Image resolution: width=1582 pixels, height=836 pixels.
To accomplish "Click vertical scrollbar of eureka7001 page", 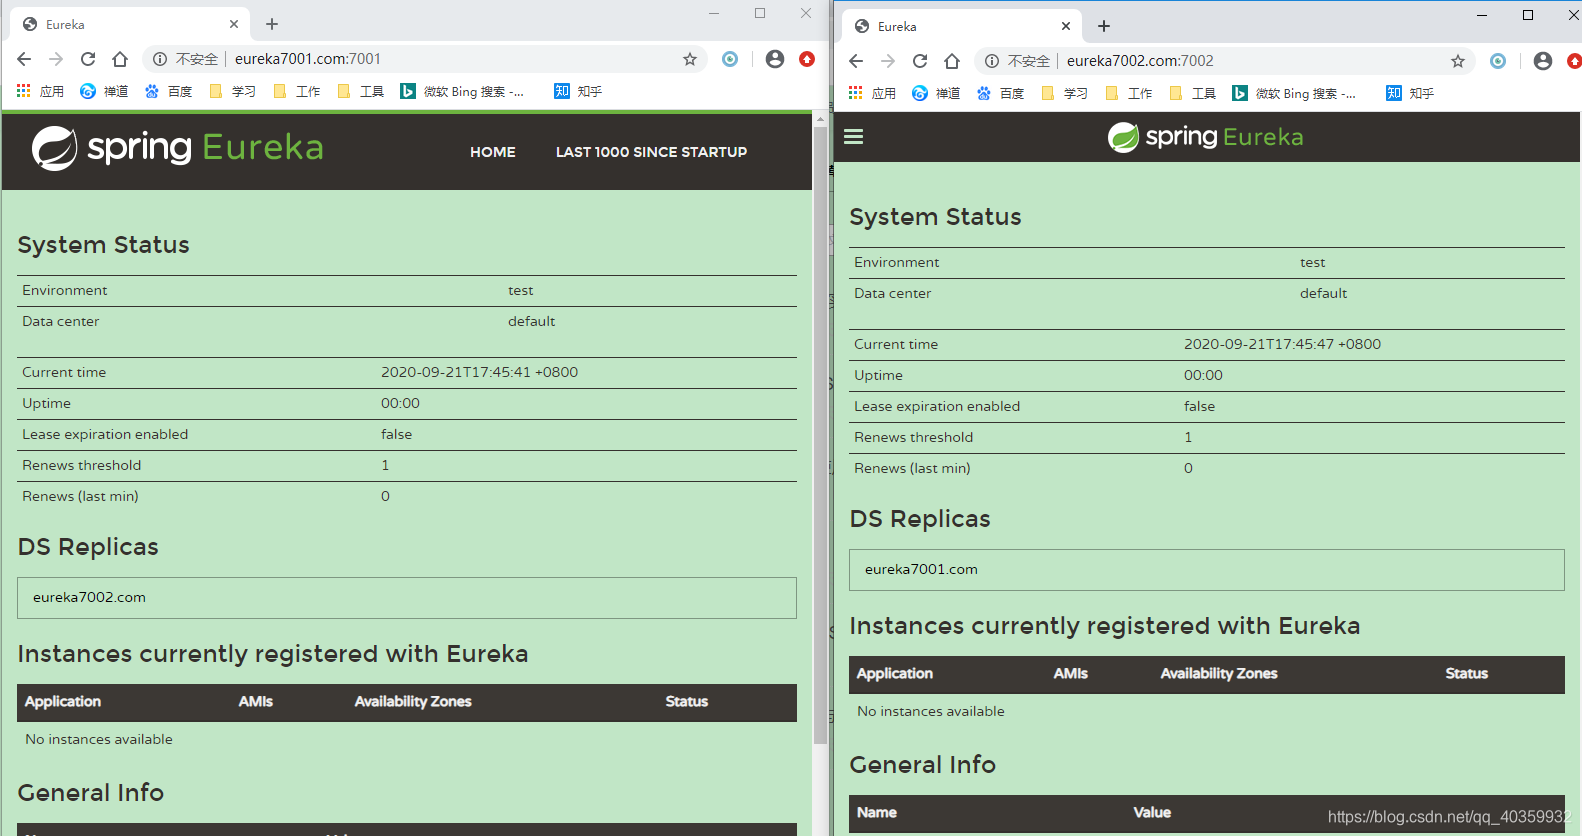I will click(821, 435).
